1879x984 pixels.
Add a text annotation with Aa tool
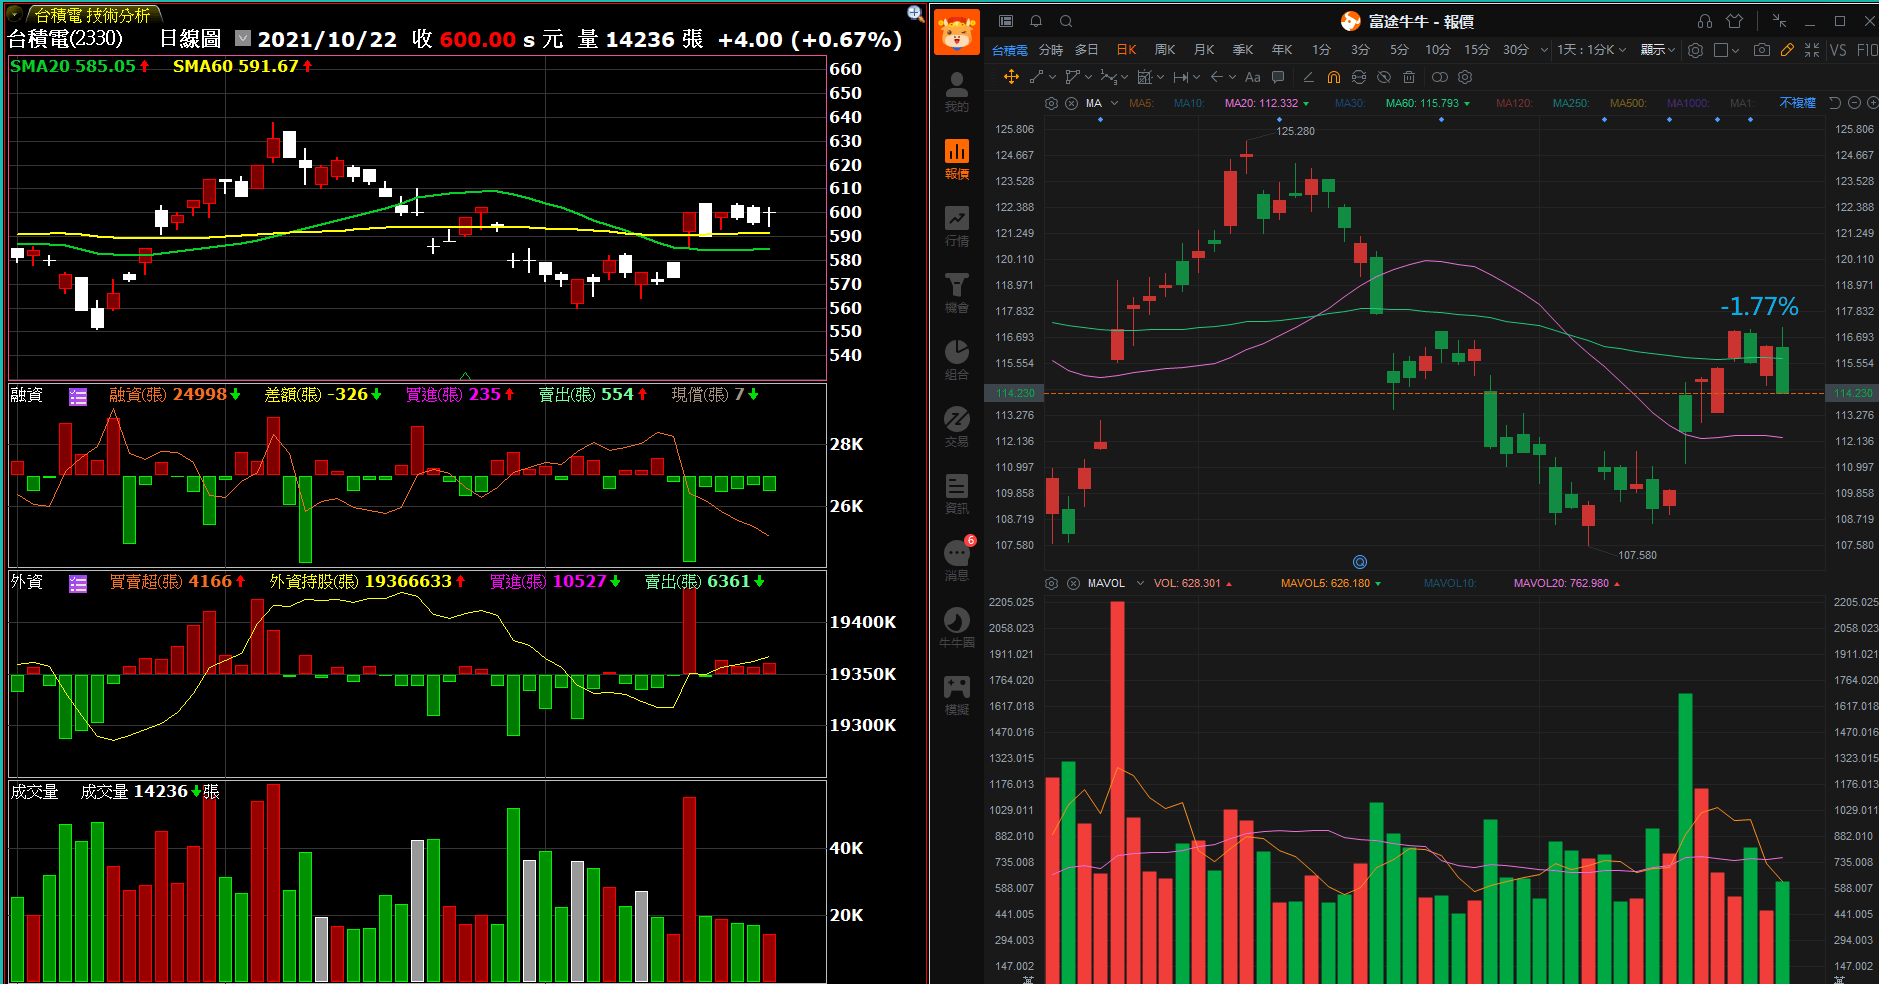coord(1252,77)
